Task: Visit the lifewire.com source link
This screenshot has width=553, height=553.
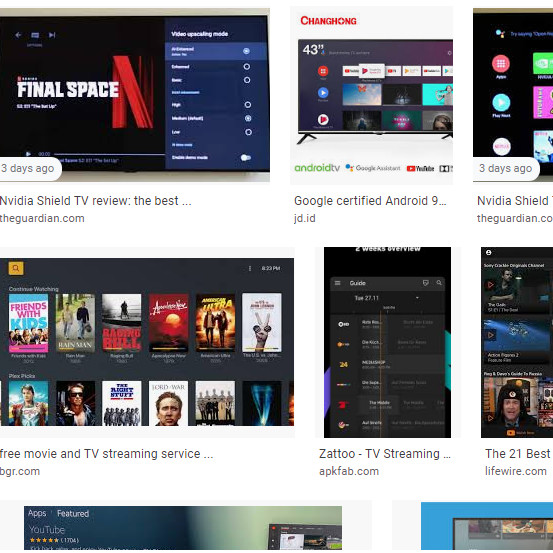Action: (516, 471)
